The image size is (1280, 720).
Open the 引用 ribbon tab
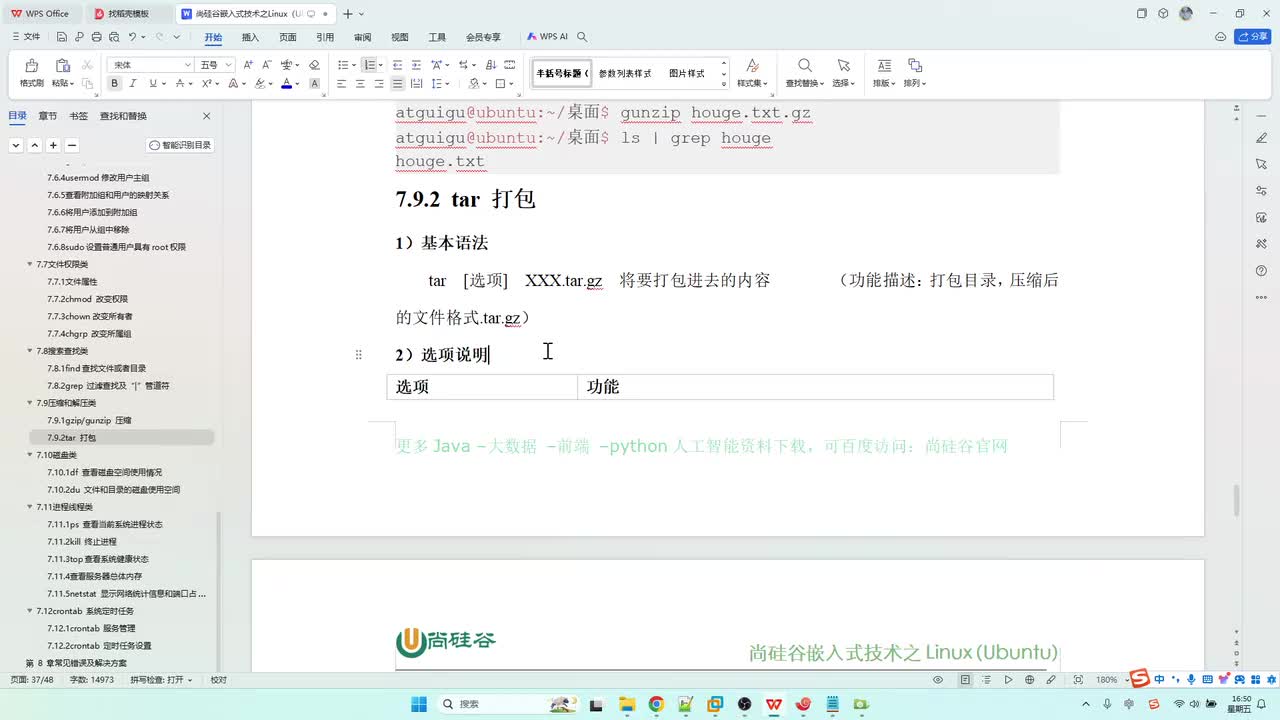[325, 37]
